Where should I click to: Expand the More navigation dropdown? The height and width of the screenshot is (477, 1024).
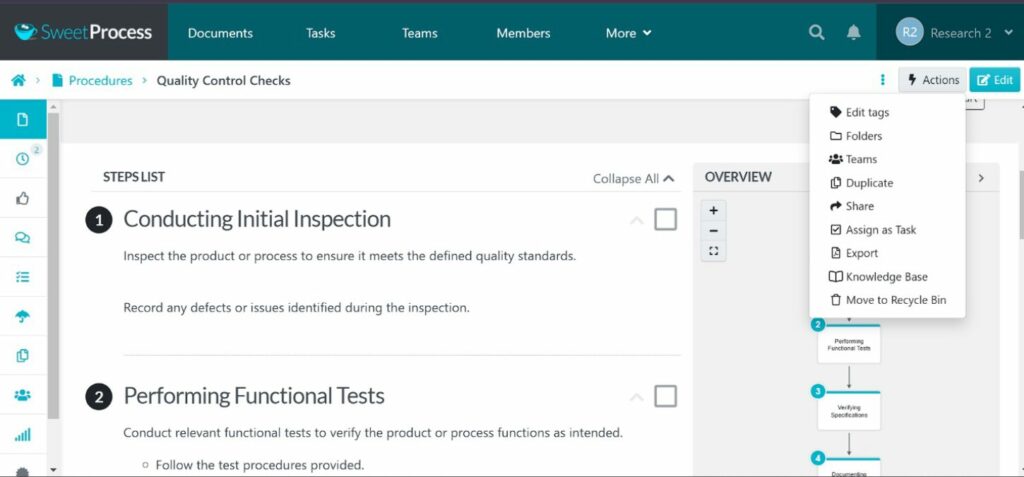click(x=628, y=33)
